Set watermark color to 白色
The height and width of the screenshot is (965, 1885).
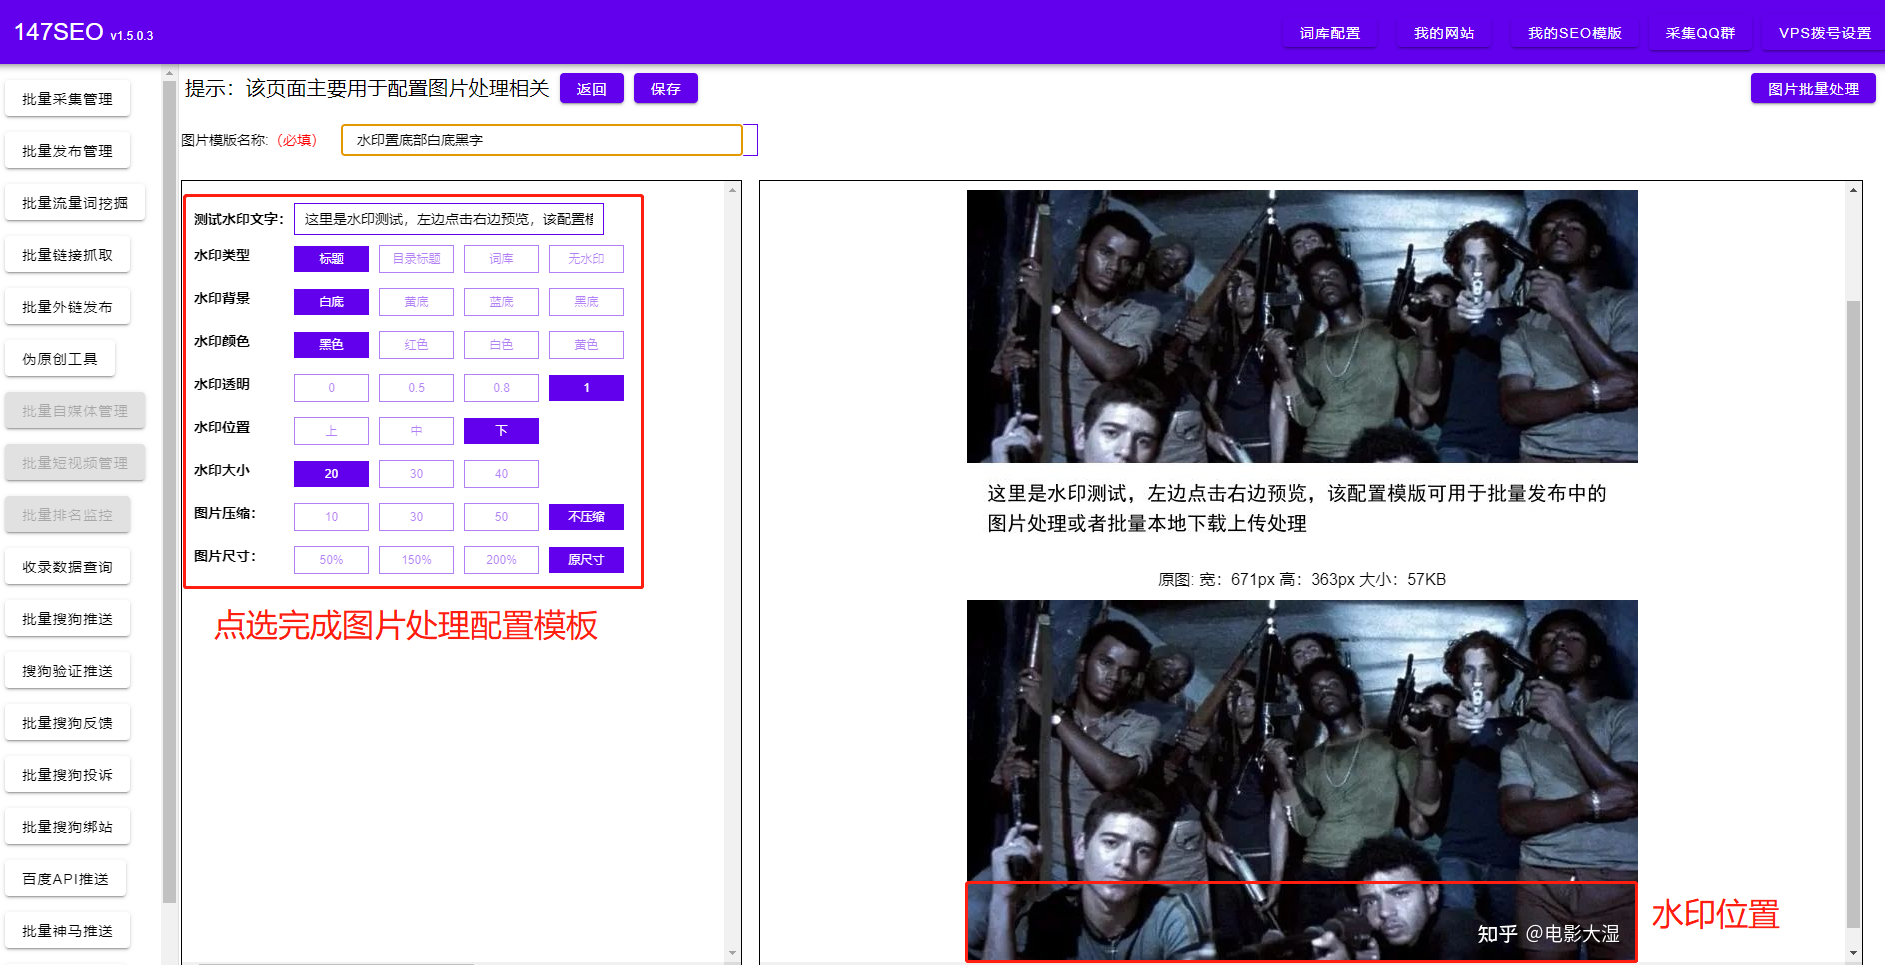click(x=501, y=345)
